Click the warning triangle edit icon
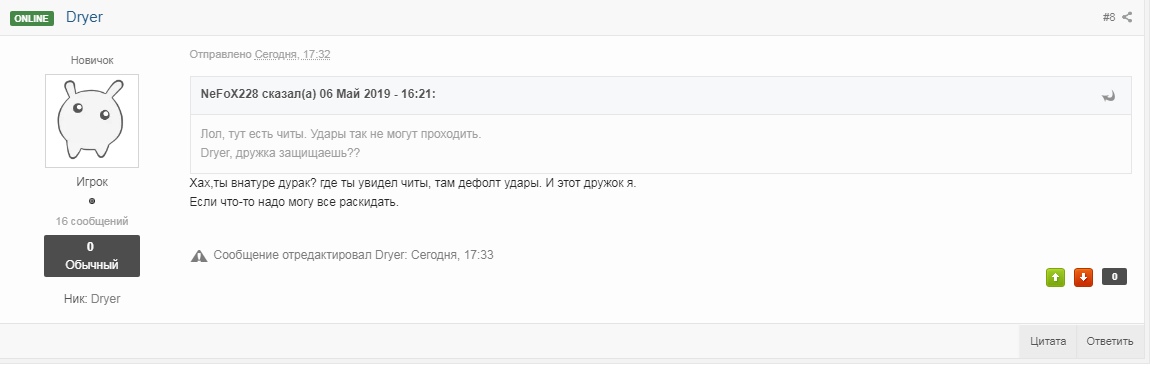 tap(199, 255)
